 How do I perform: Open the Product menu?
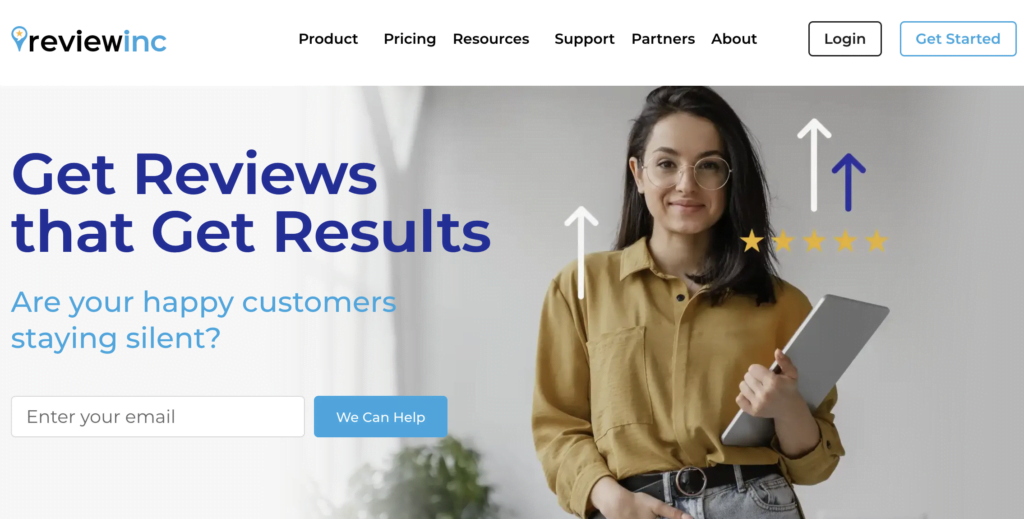pos(328,39)
